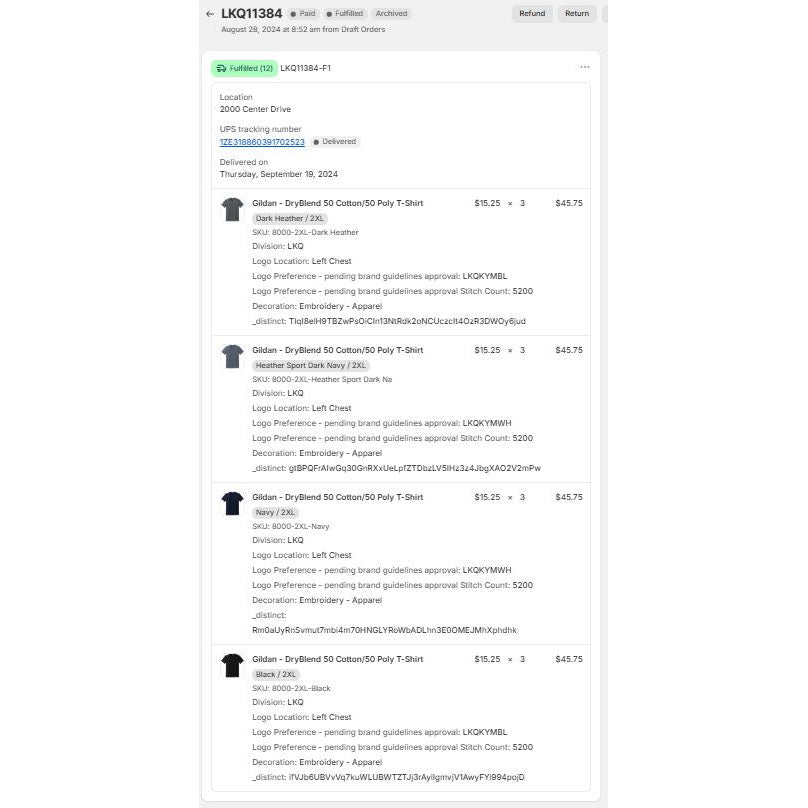Open first Gildan DryBlend T-Shirt product title
The width and height of the screenshot is (808, 808).
[x=338, y=203]
